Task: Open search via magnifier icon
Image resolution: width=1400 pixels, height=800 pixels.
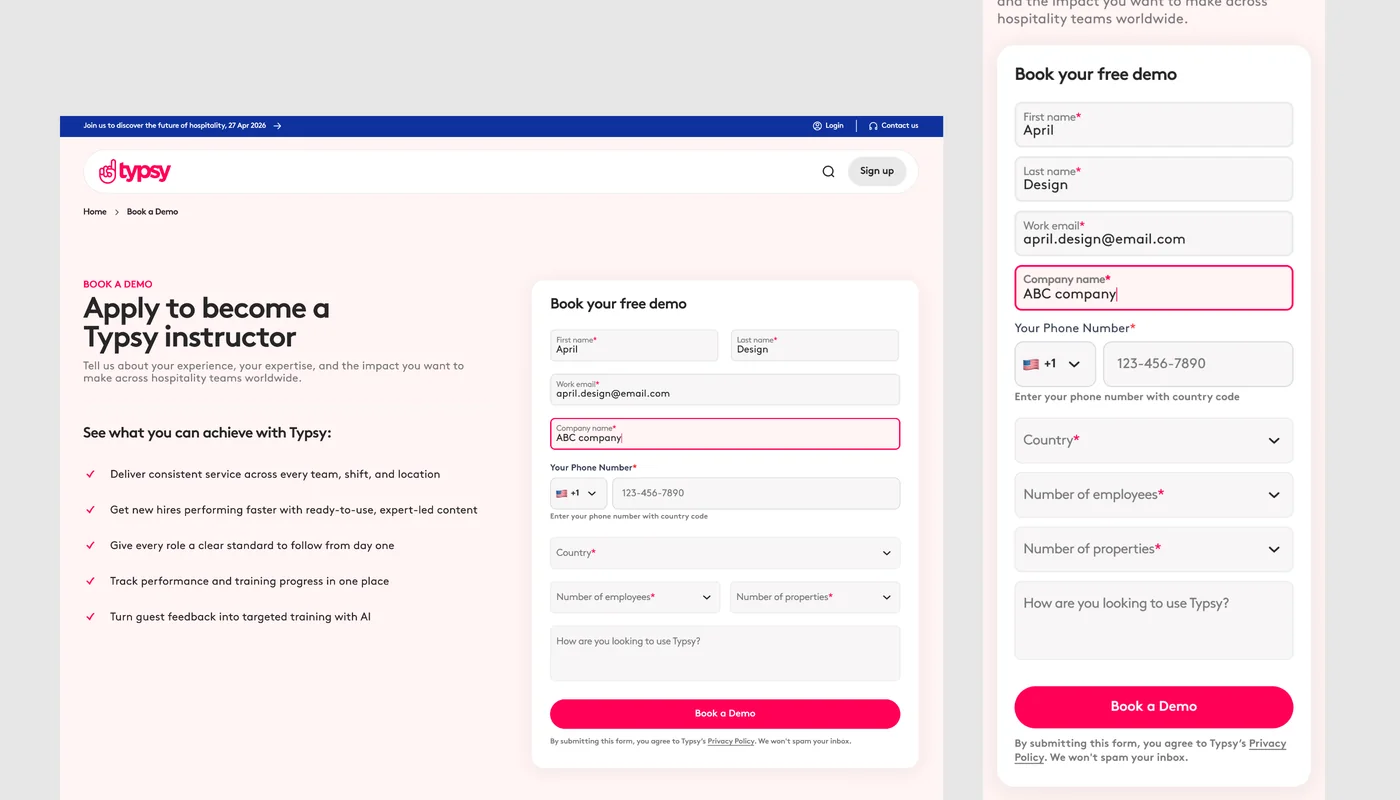Action: 828,171
